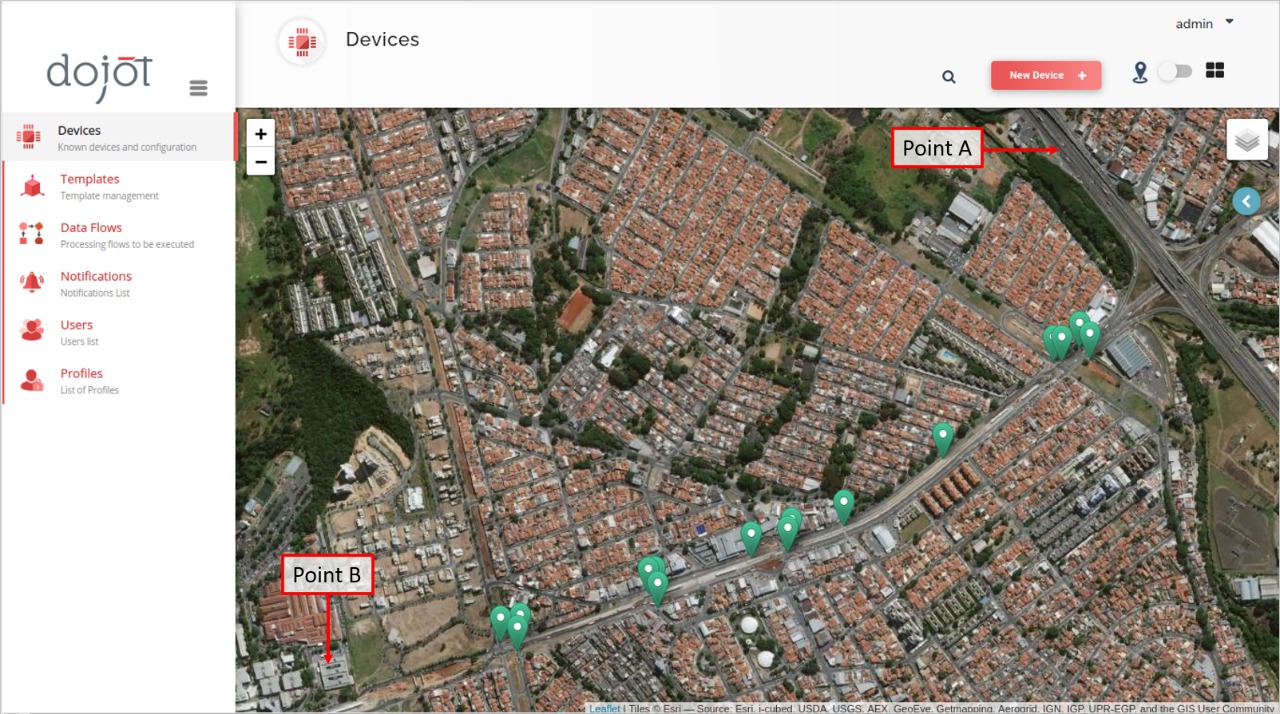The height and width of the screenshot is (714, 1280).
Task: Open the admin user dropdown
Action: click(1204, 23)
